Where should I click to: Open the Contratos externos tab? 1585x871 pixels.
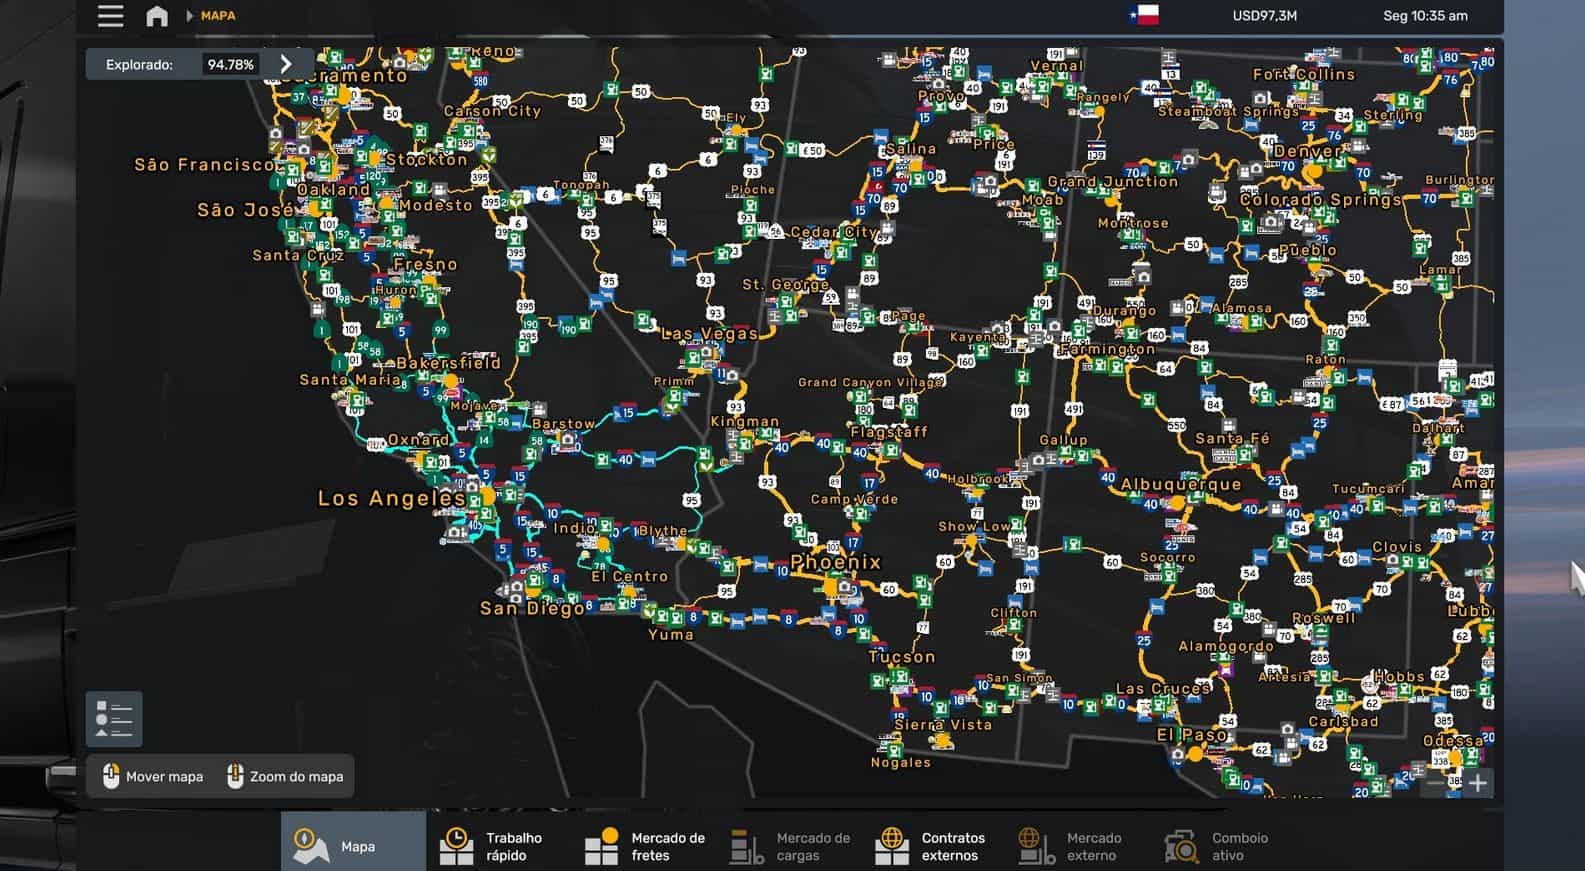(x=931, y=846)
